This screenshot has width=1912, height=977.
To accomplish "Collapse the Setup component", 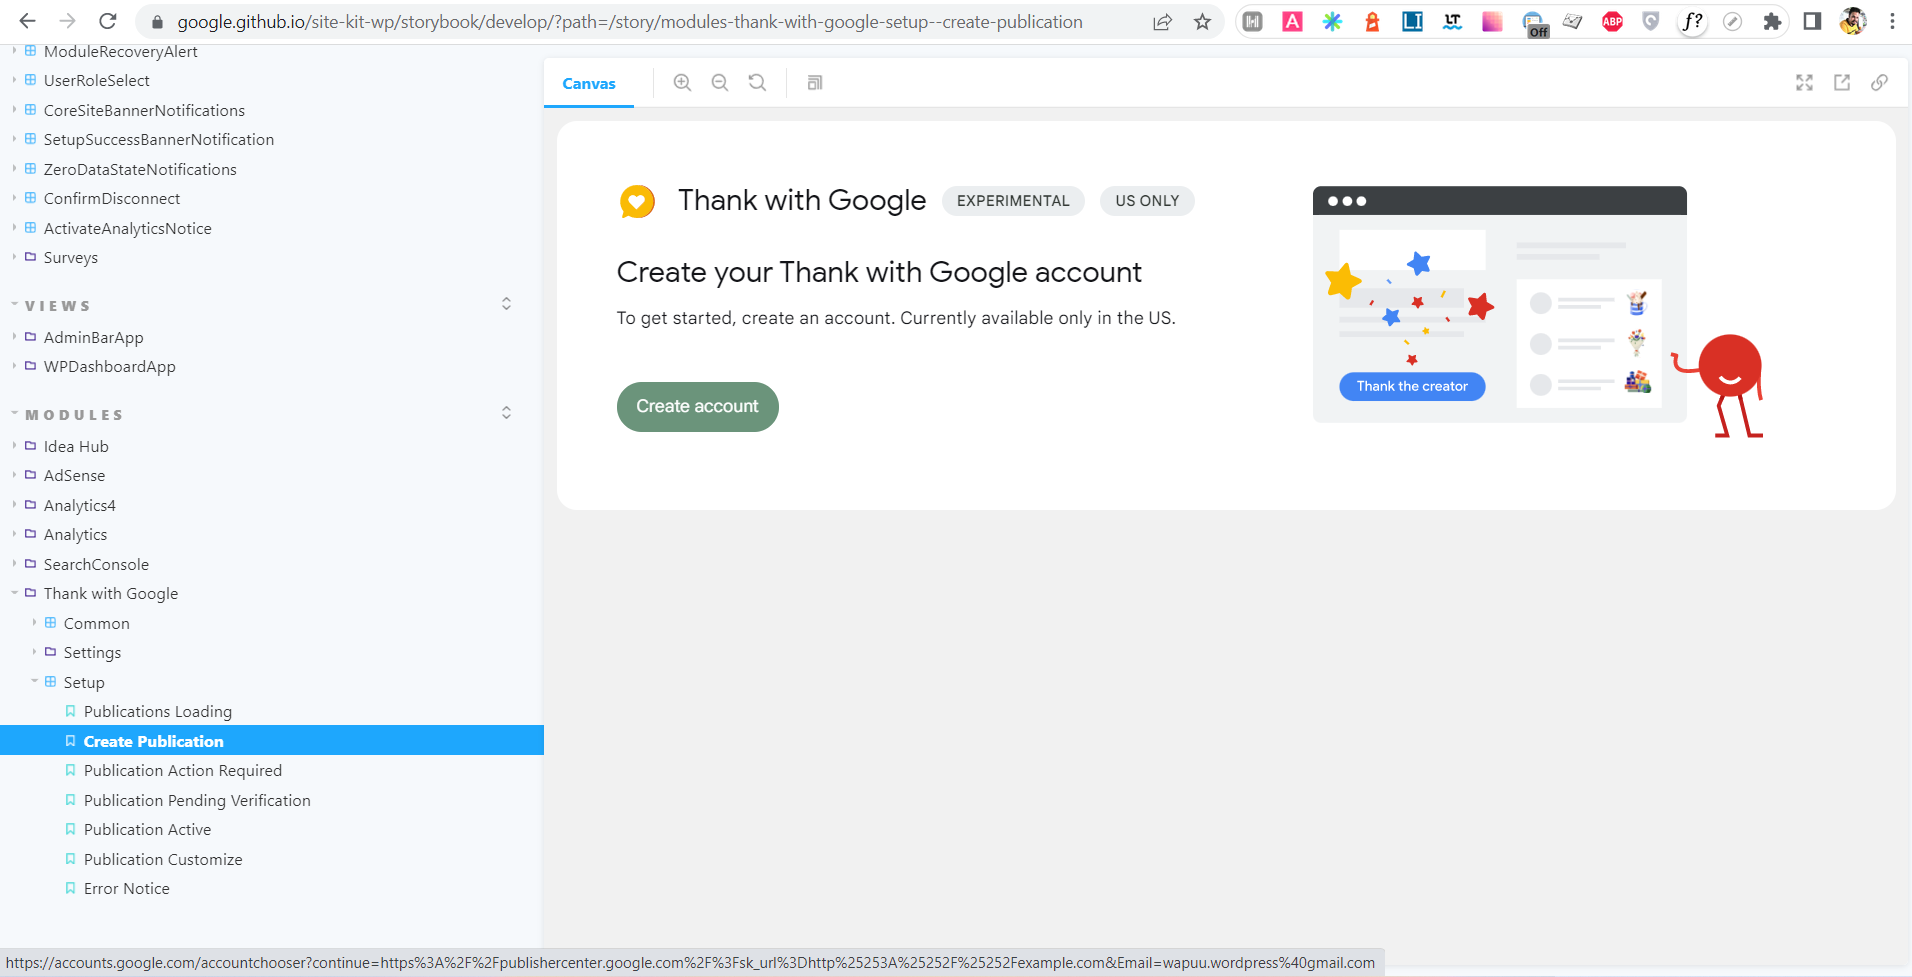I will [x=84, y=683].
